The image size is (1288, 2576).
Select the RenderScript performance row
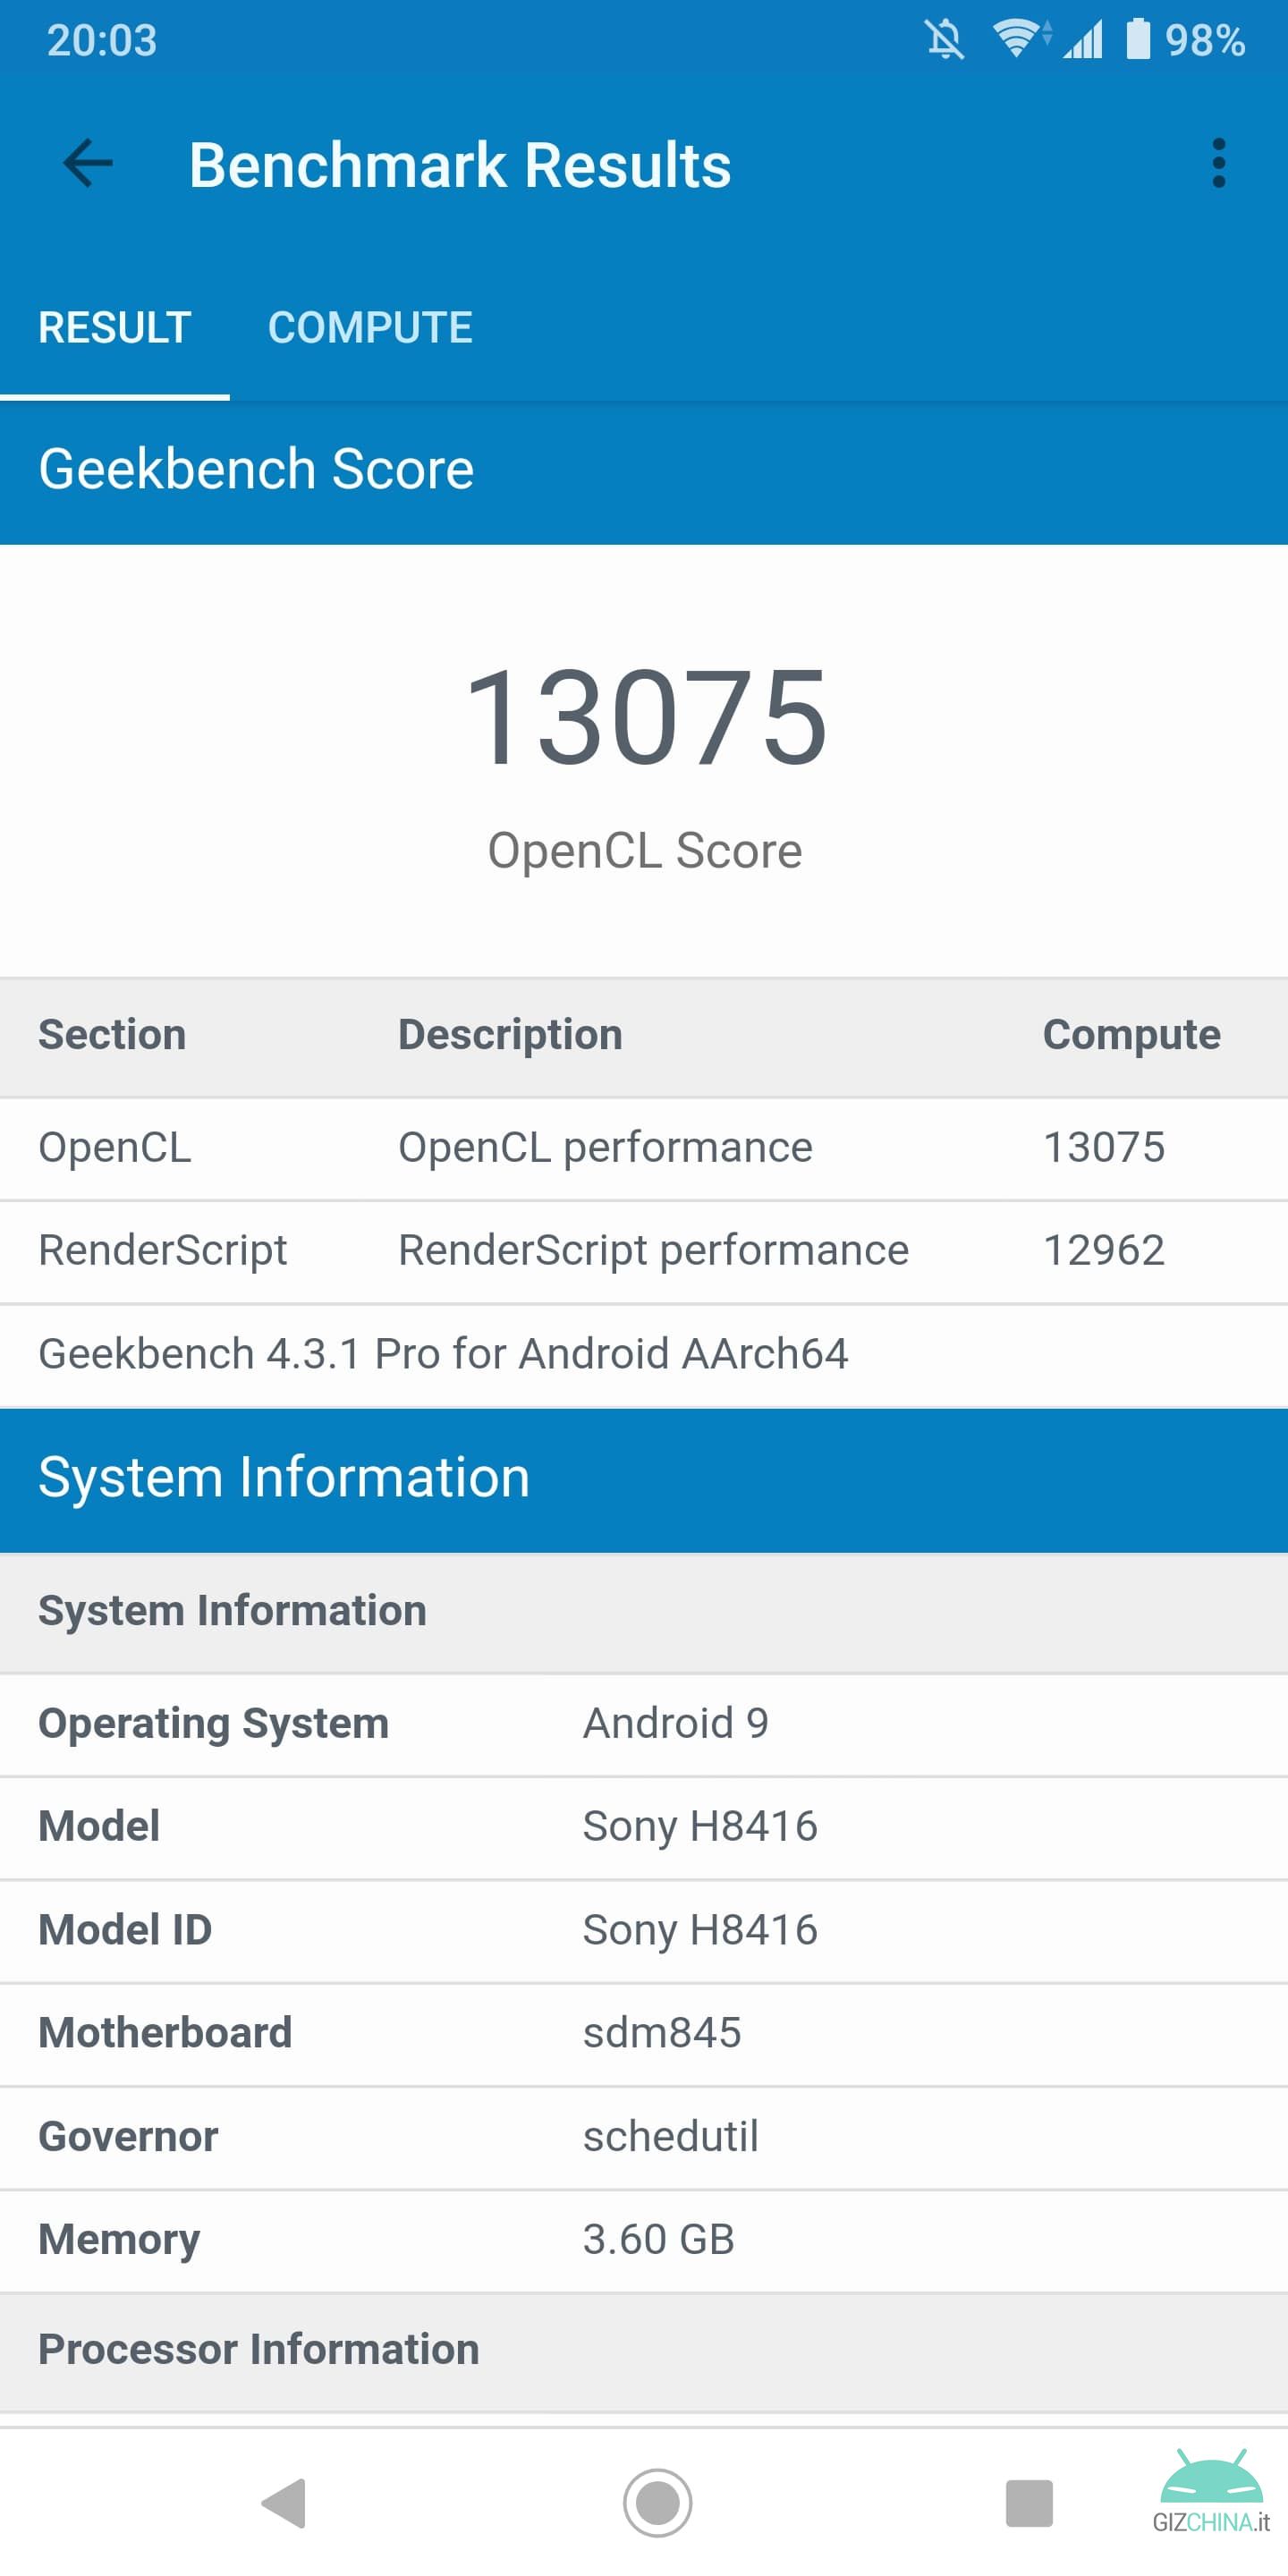[x=644, y=1251]
